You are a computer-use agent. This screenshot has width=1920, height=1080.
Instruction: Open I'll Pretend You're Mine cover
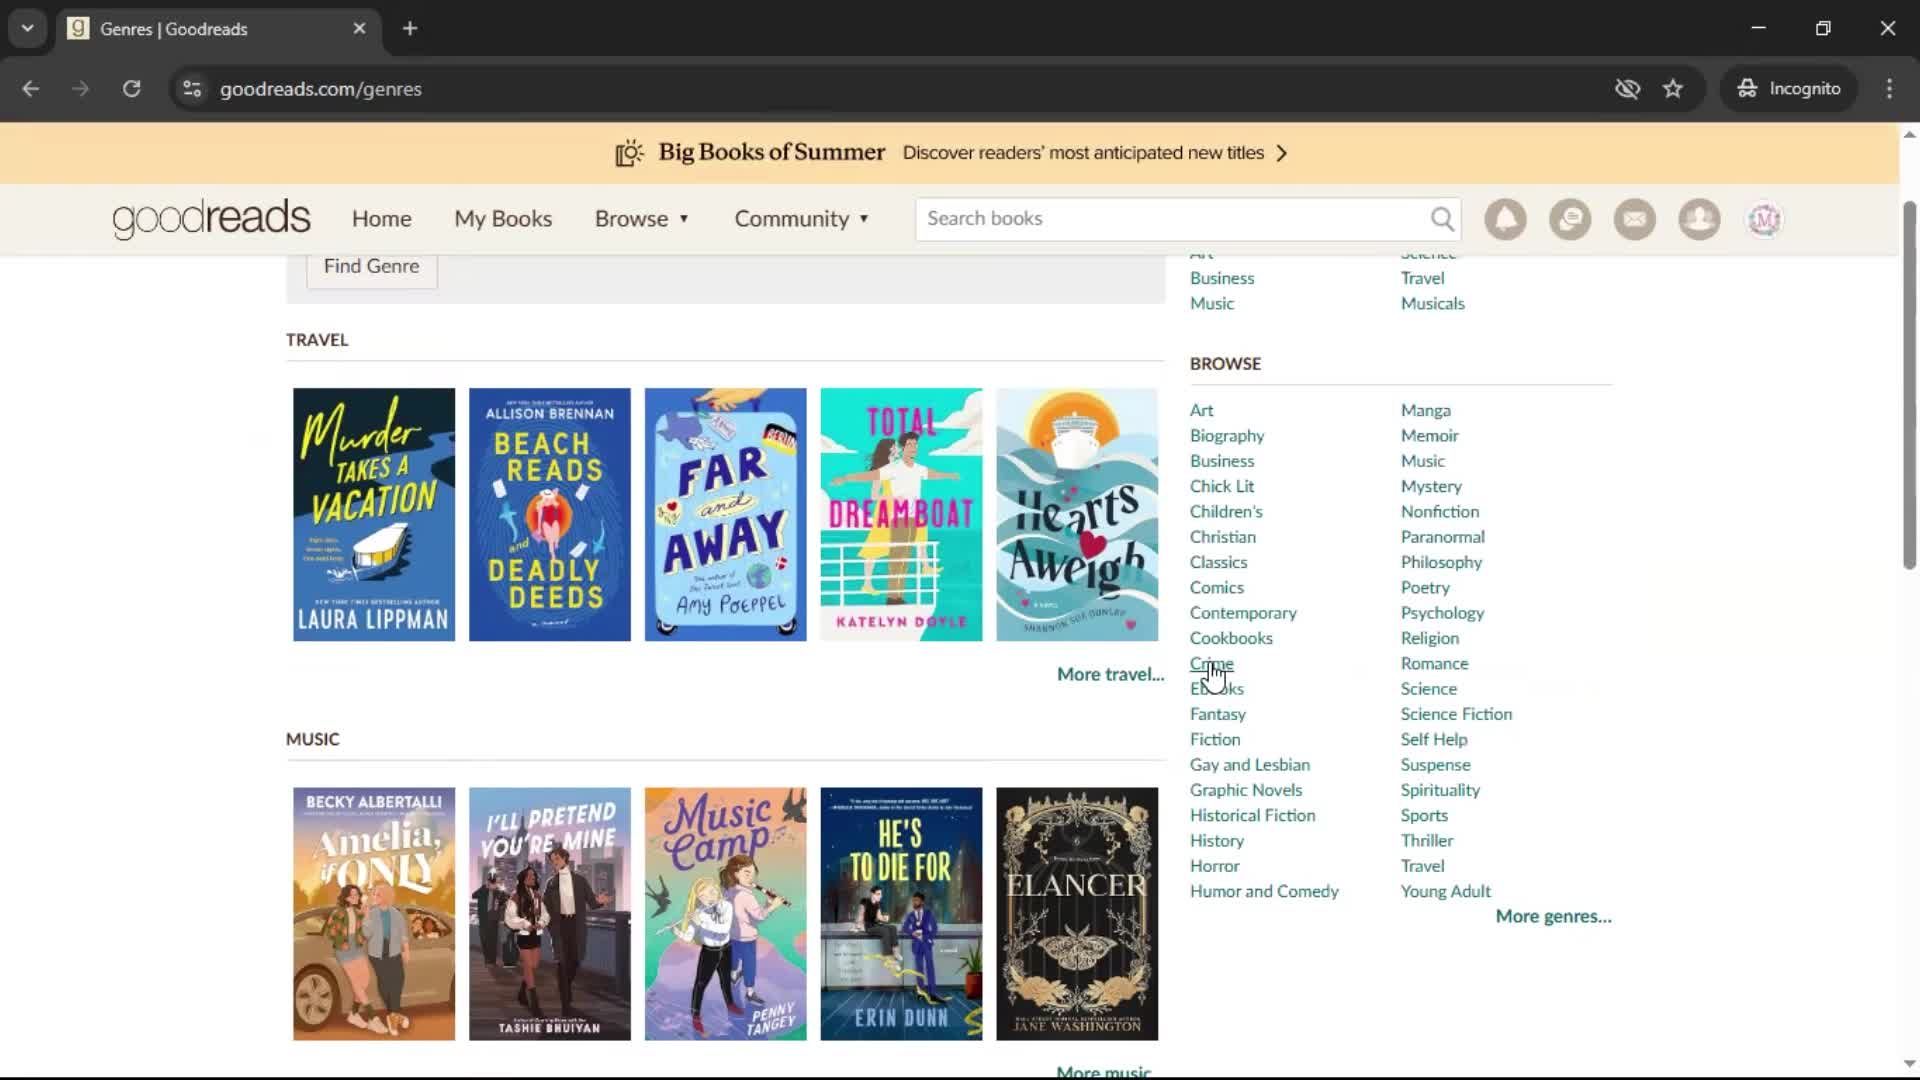549,914
